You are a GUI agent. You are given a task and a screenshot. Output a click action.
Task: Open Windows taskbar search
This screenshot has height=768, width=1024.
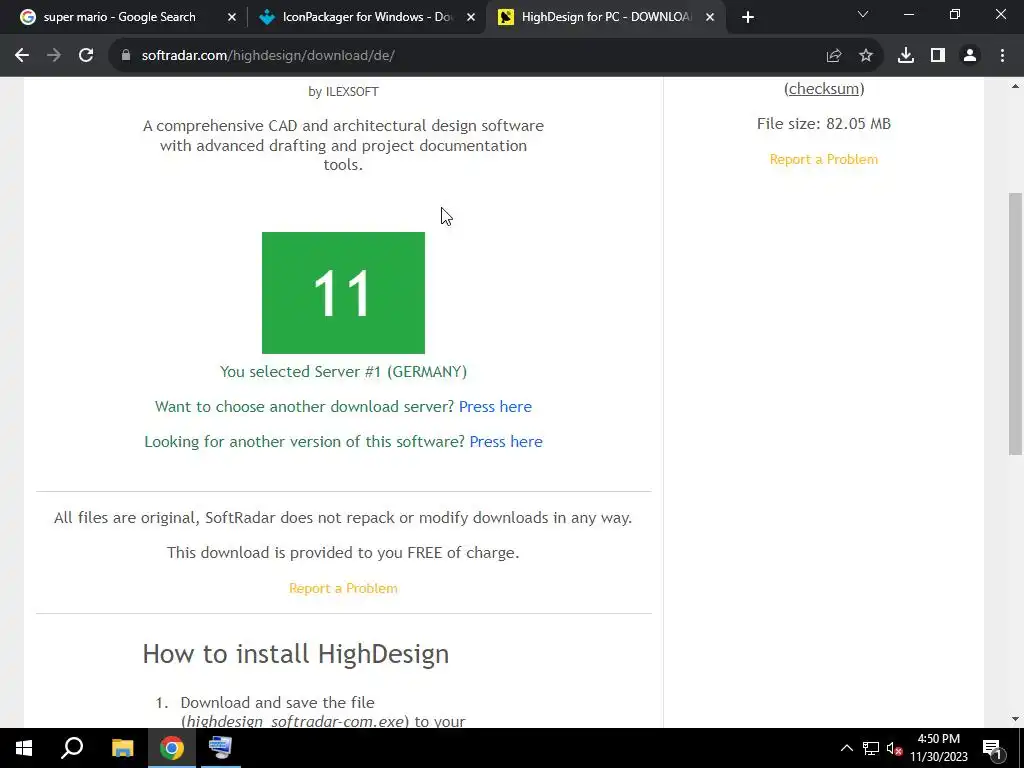72,748
